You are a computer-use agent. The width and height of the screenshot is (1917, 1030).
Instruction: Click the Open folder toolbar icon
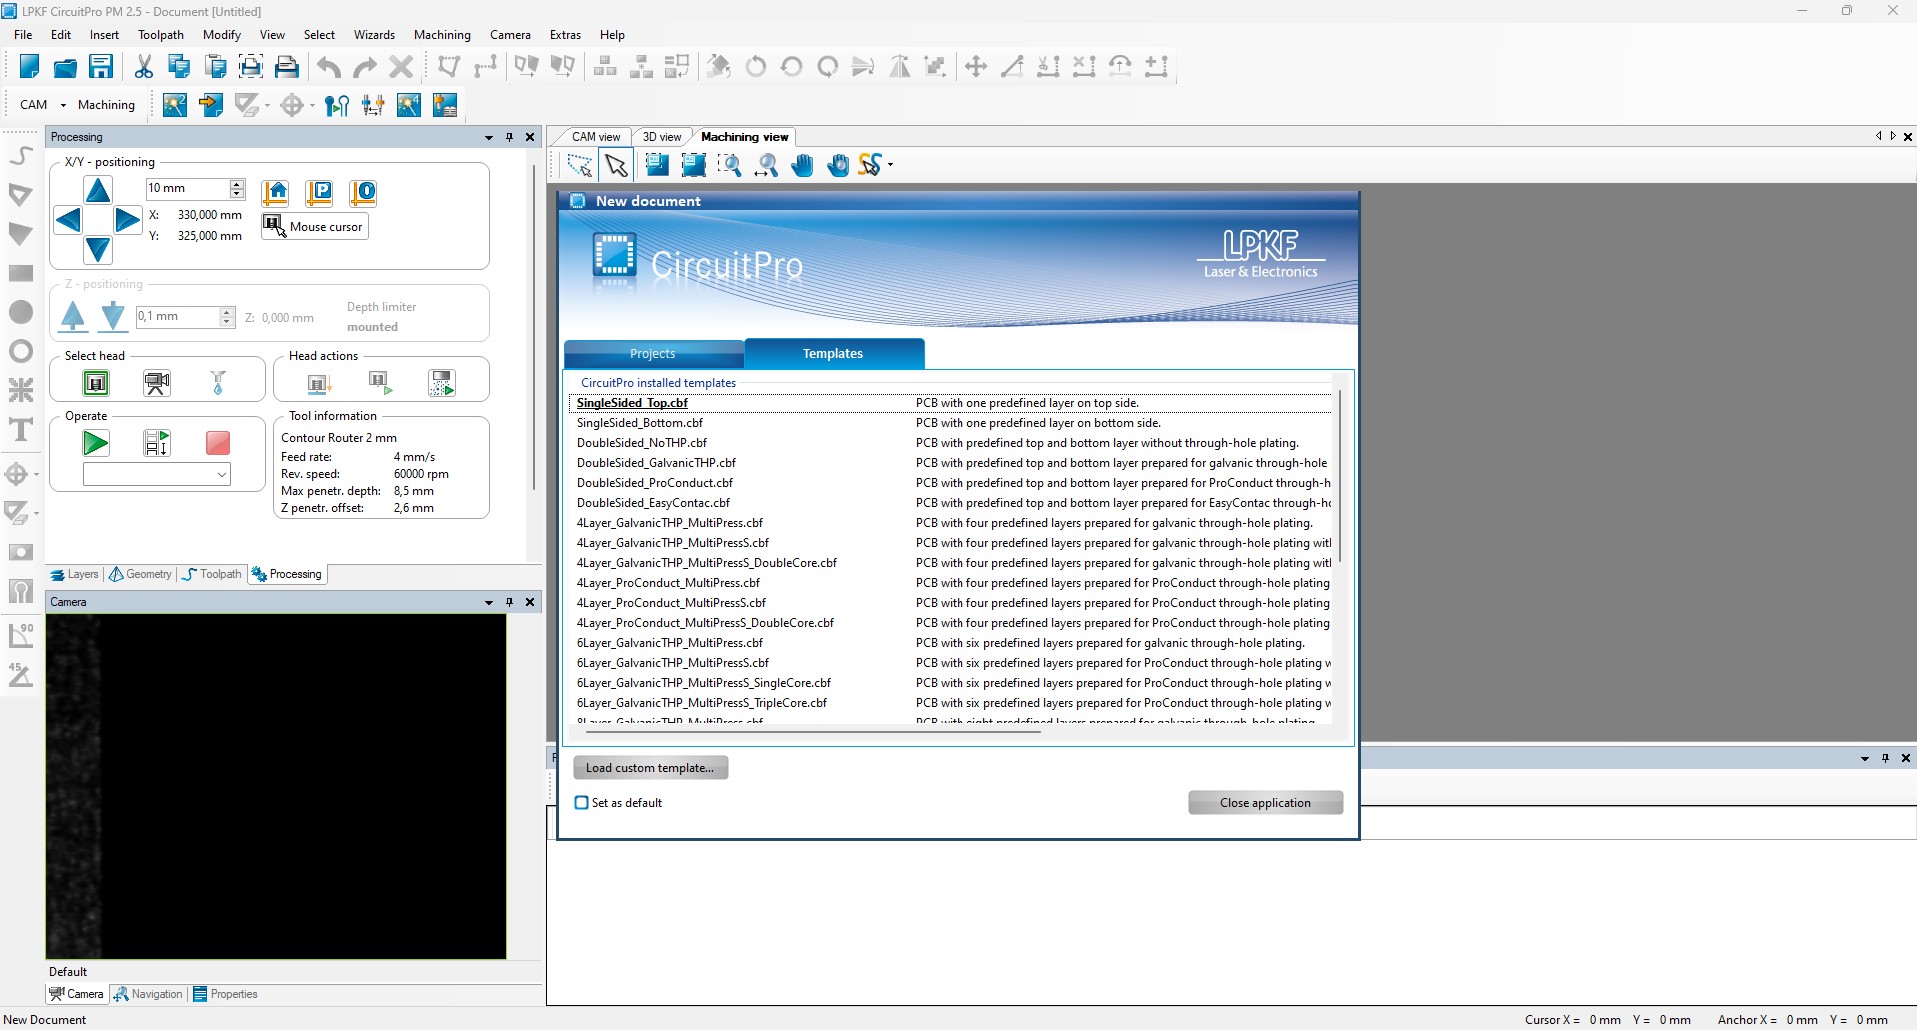click(x=65, y=67)
